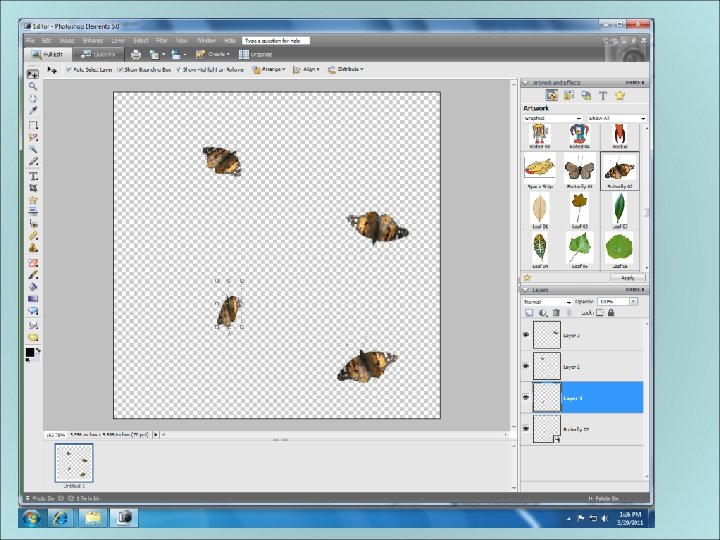720x540 pixels.
Task: Switch to the Quick Fix tab
Action: (98, 55)
